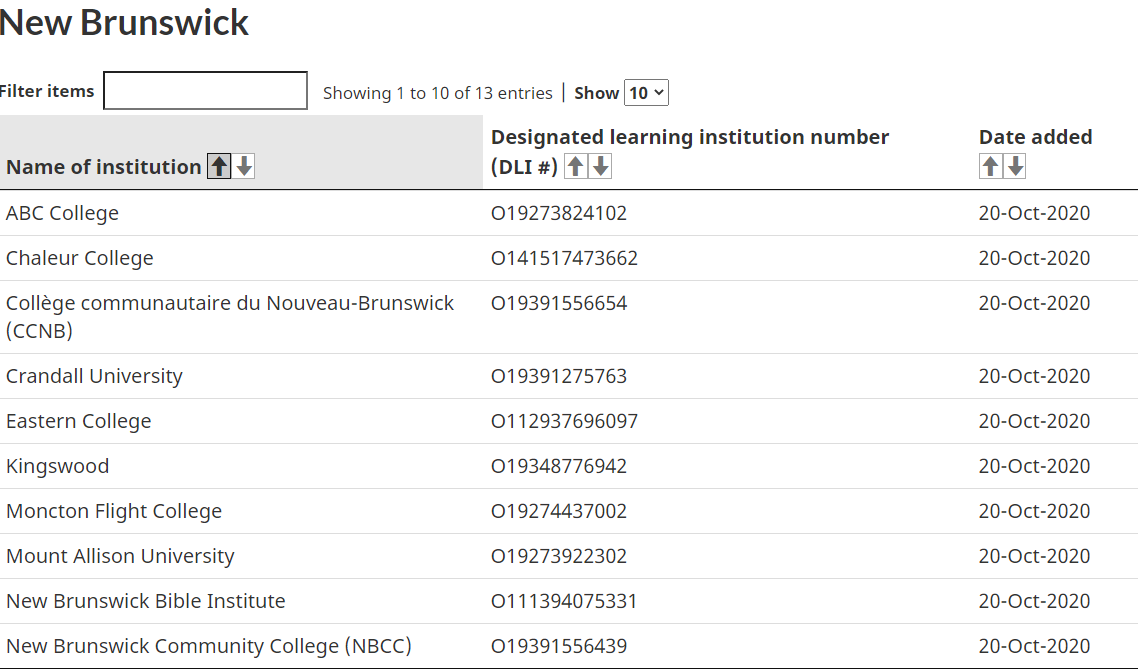Click the Crandall University entry

coord(94,376)
